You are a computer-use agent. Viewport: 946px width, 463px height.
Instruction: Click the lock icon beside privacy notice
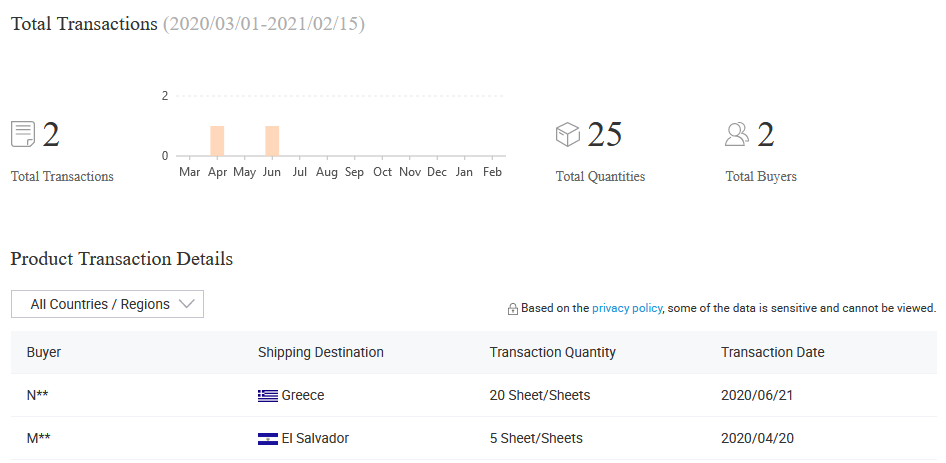click(513, 309)
